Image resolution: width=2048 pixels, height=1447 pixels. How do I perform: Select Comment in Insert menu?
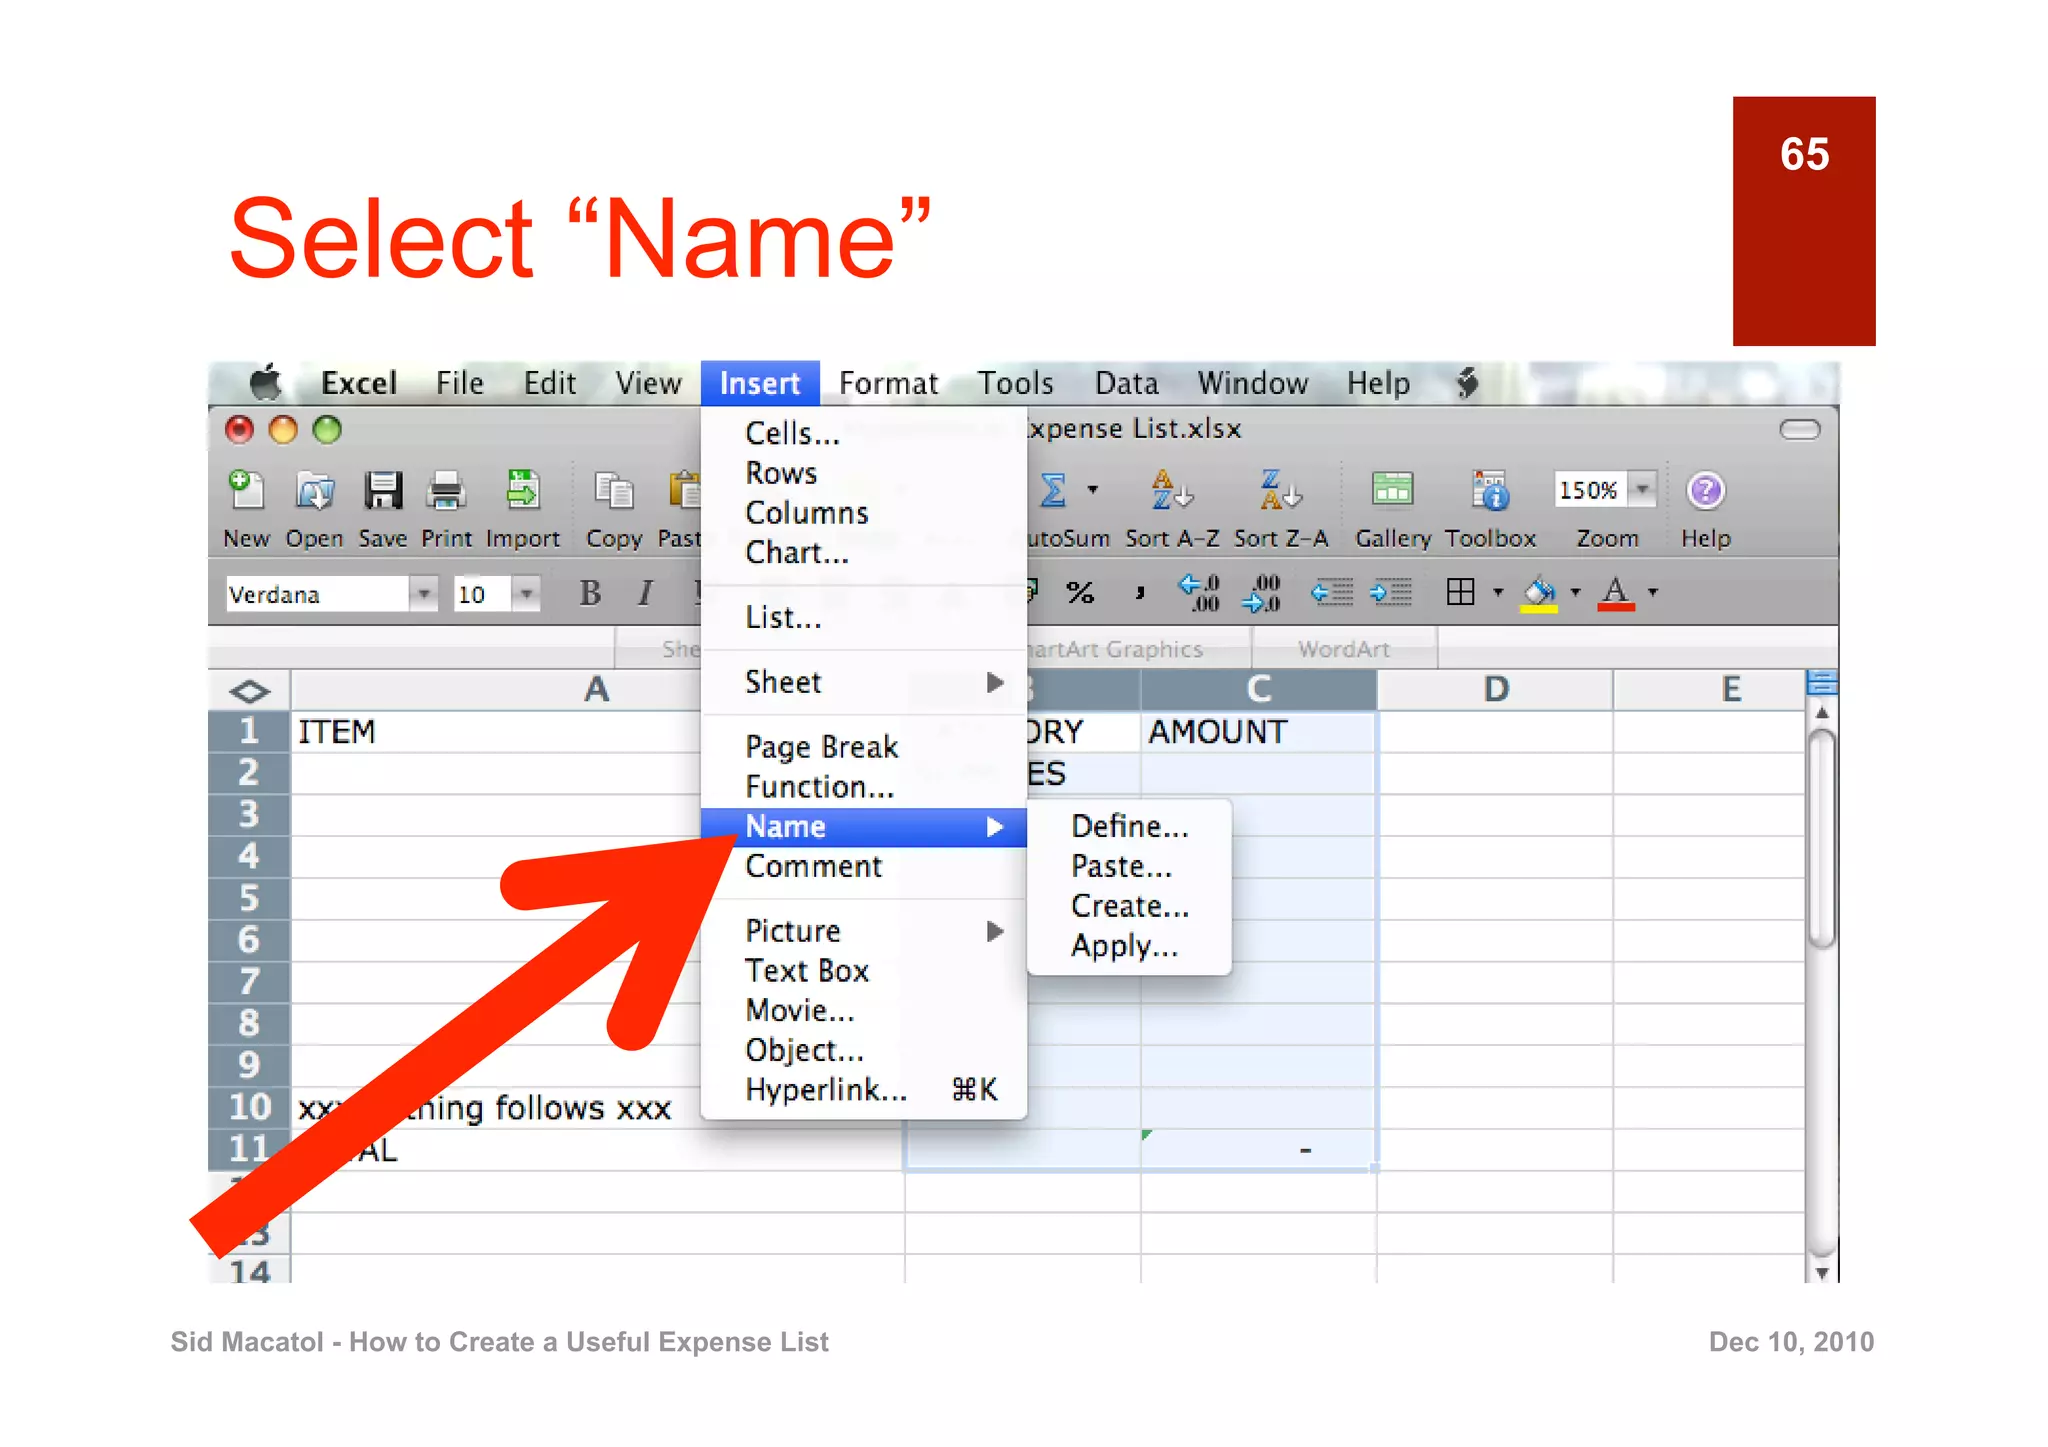(x=864, y=866)
